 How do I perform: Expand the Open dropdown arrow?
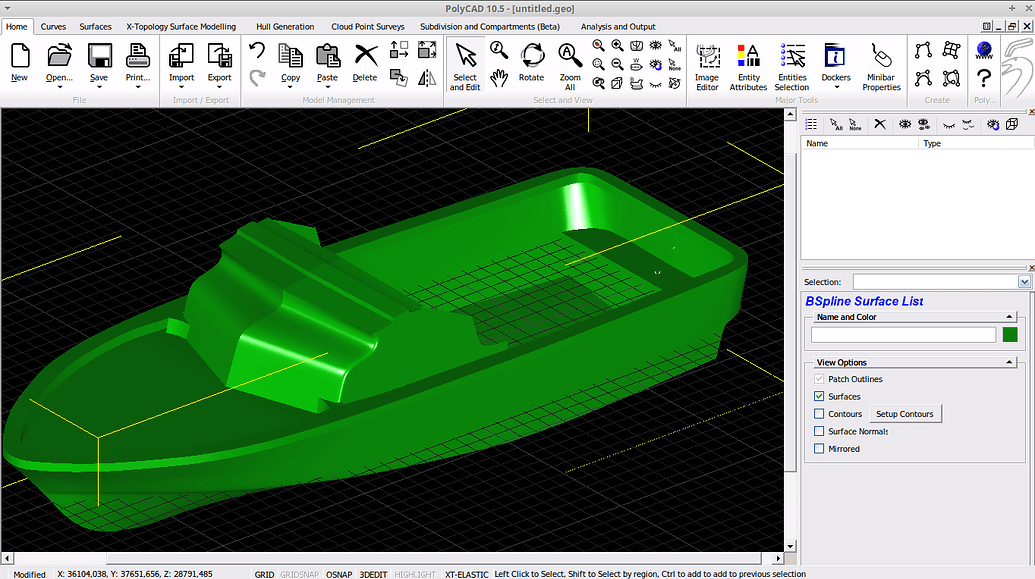59,86
